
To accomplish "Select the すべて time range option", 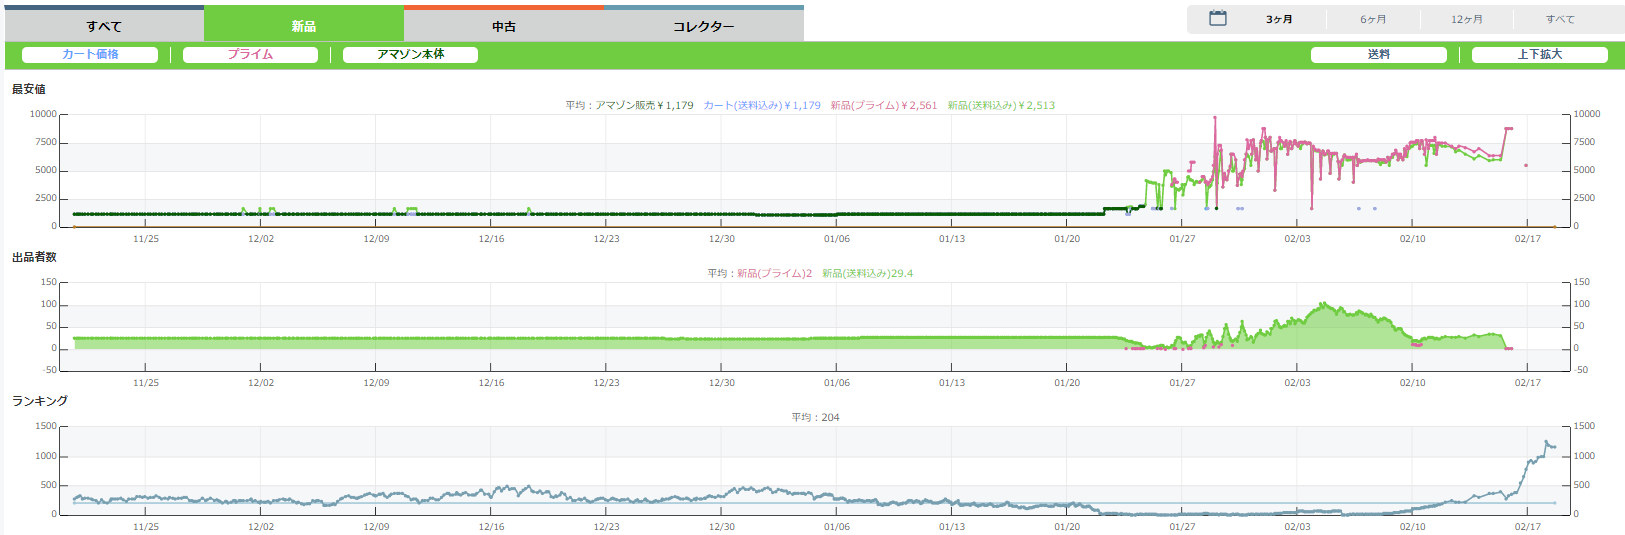I will (x=1559, y=19).
